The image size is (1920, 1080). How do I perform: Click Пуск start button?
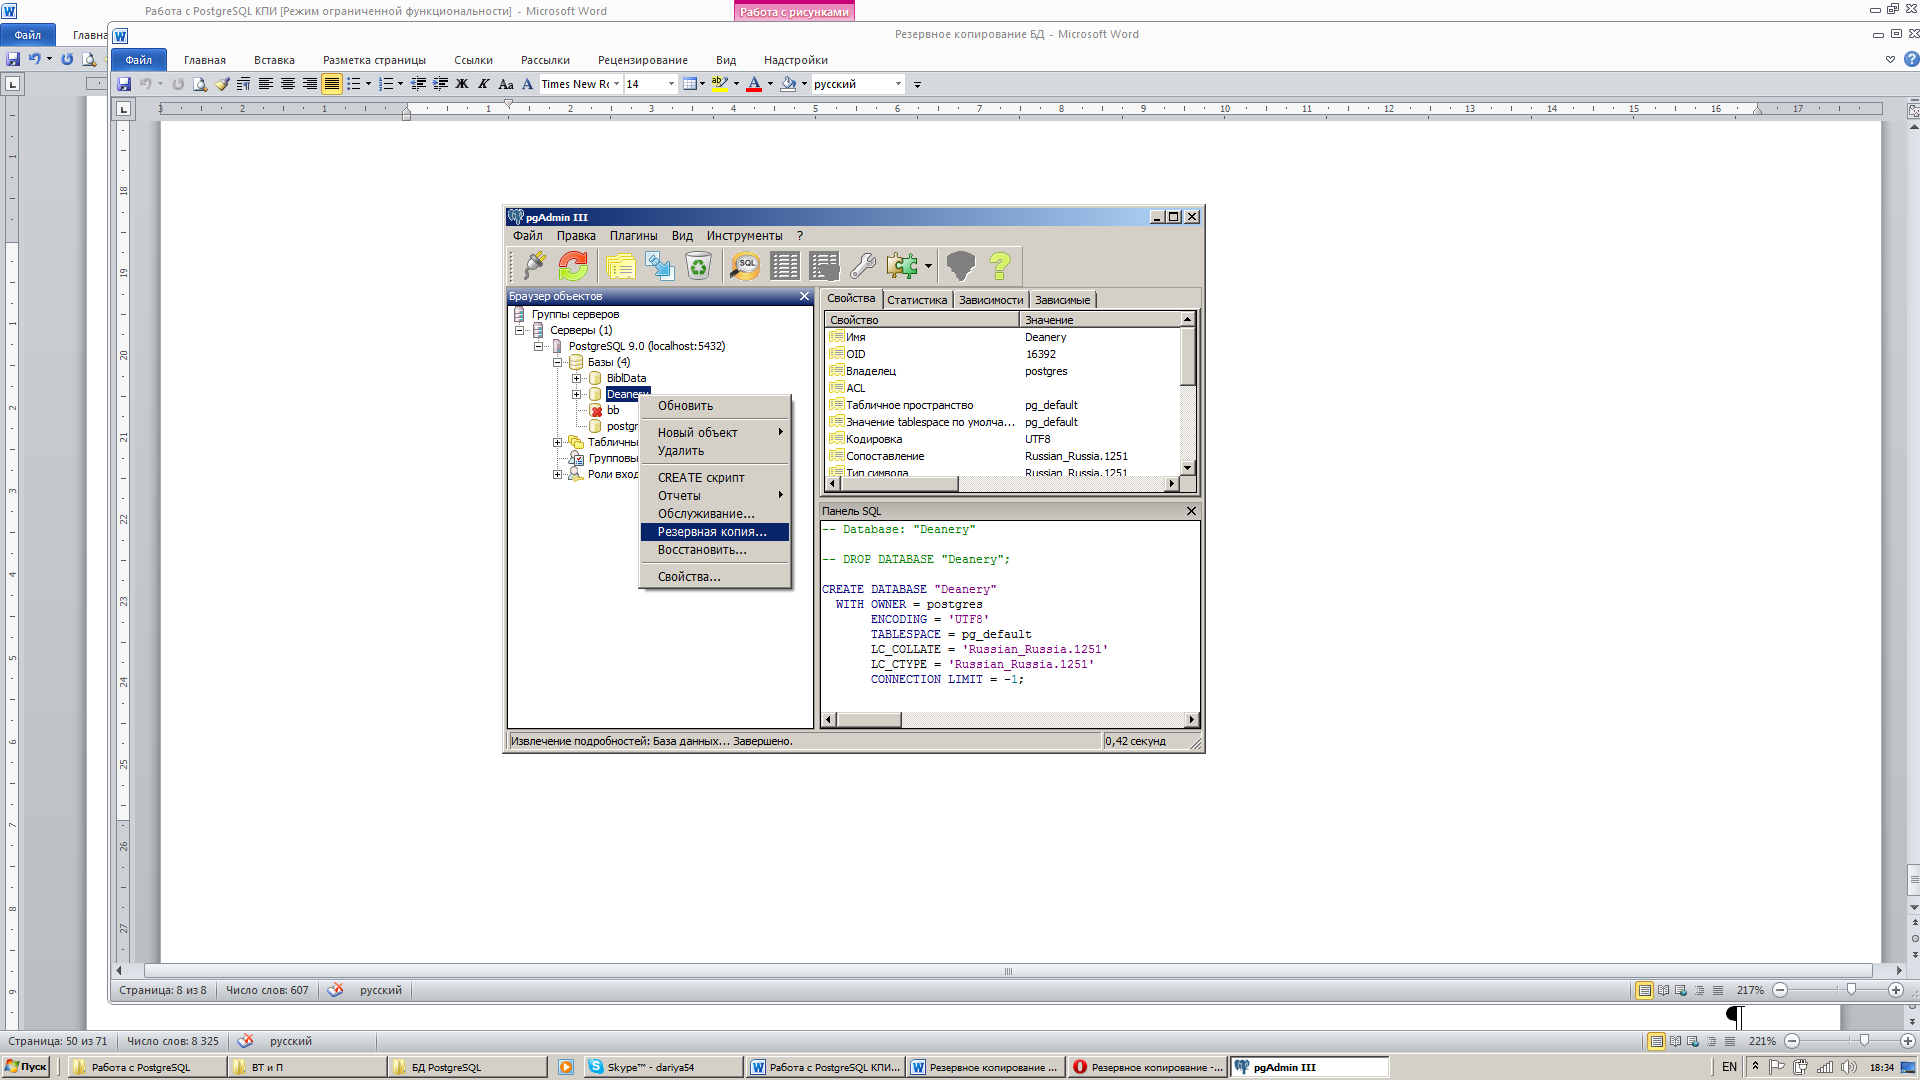point(26,1067)
